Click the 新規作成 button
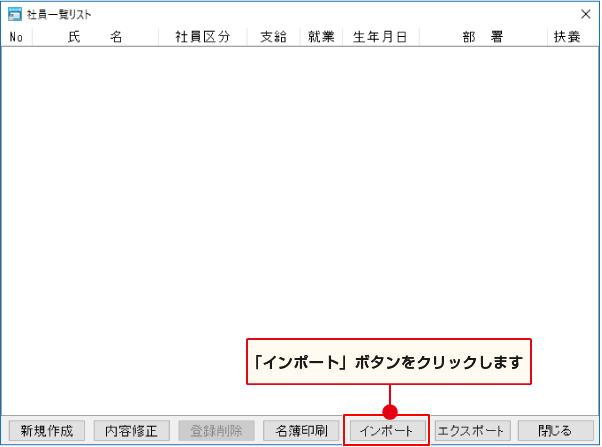602x447 pixels. pyautogui.click(x=46, y=430)
